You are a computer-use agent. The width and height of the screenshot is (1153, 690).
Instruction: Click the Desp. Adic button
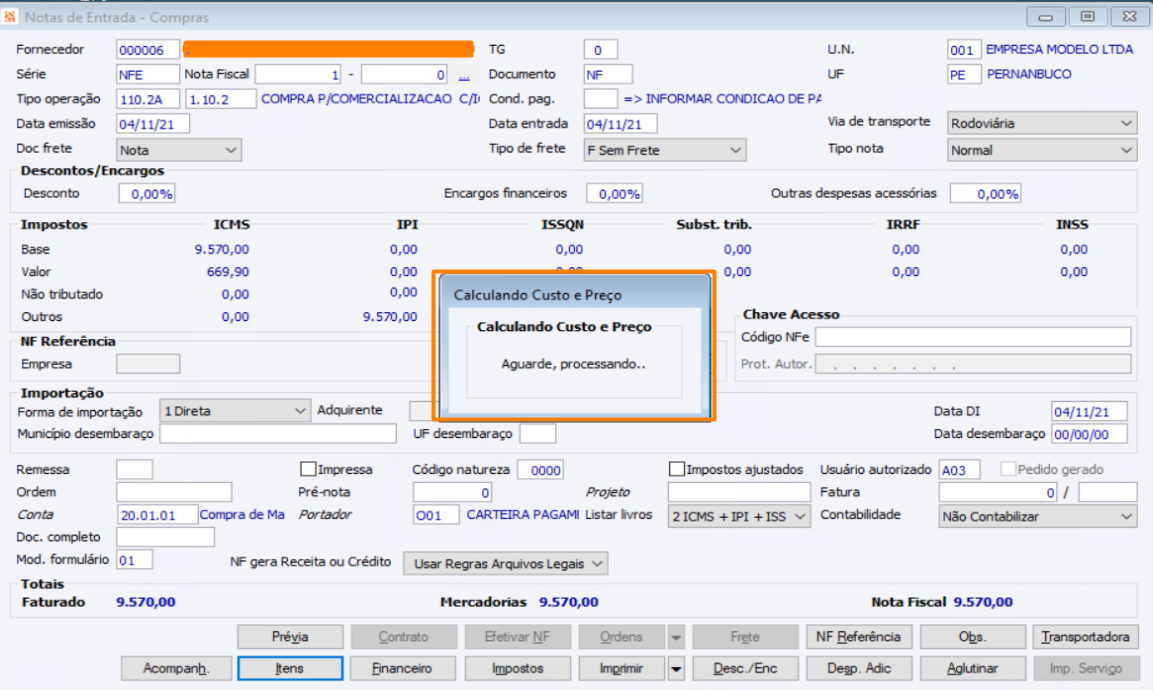click(859, 669)
